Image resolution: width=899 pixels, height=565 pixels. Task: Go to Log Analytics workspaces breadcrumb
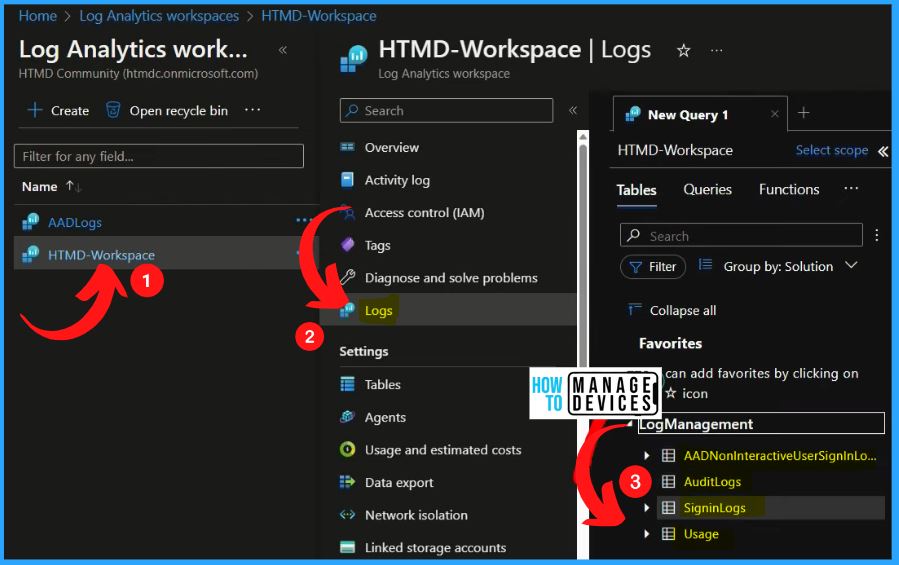click(159, 15)
